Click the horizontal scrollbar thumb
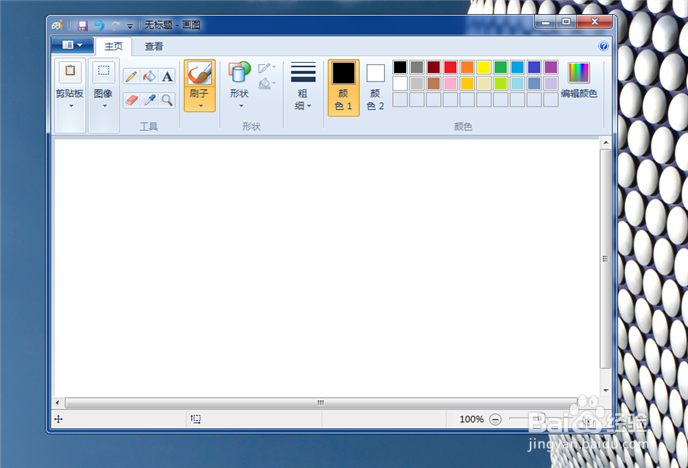Screen dimensions: 688x468 (x=321, y=402)
